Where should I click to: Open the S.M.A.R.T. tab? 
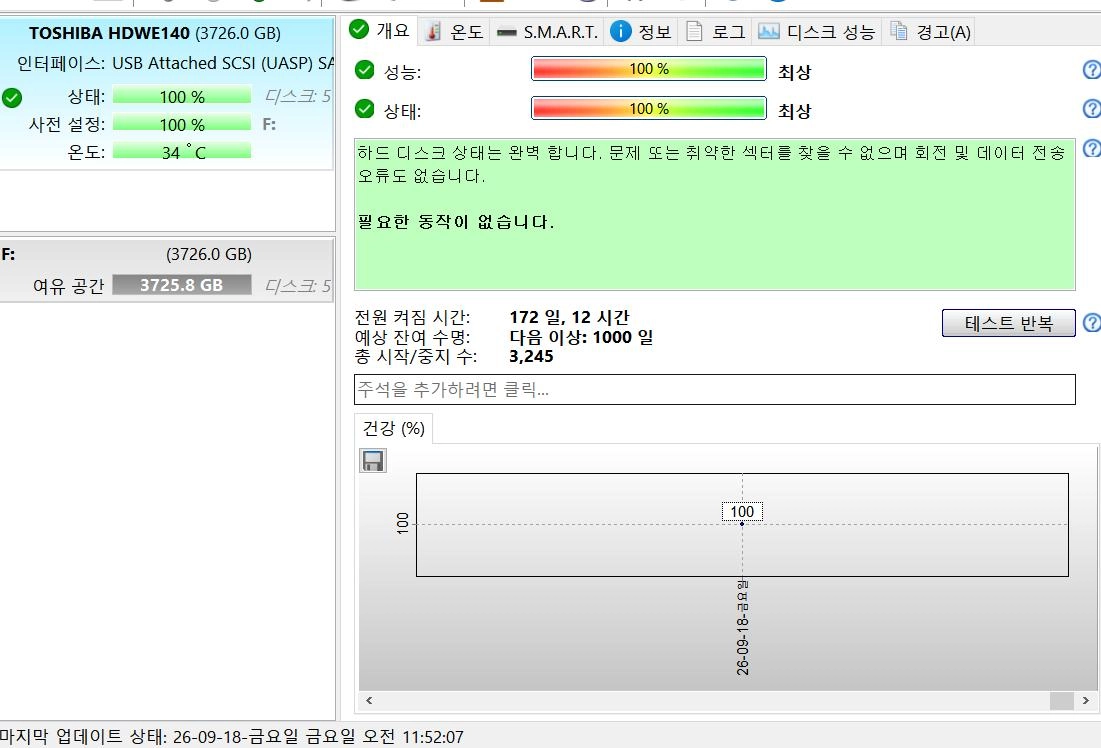(x=547, y=32)
